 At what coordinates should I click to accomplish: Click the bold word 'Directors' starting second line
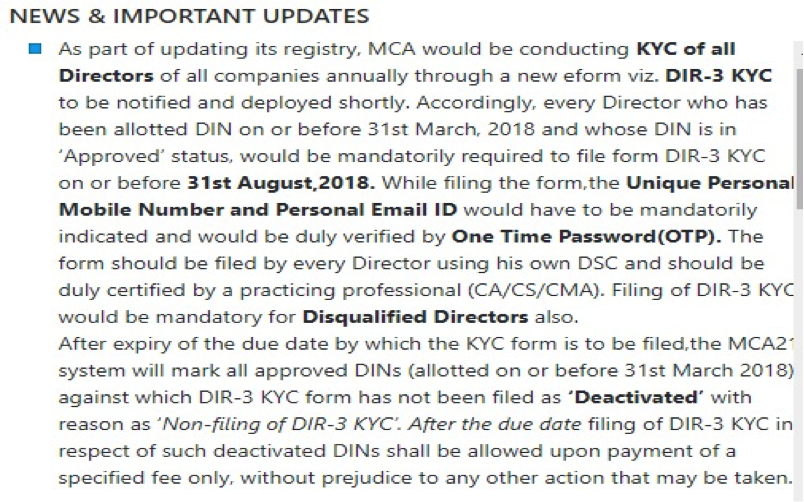[106, 76]
